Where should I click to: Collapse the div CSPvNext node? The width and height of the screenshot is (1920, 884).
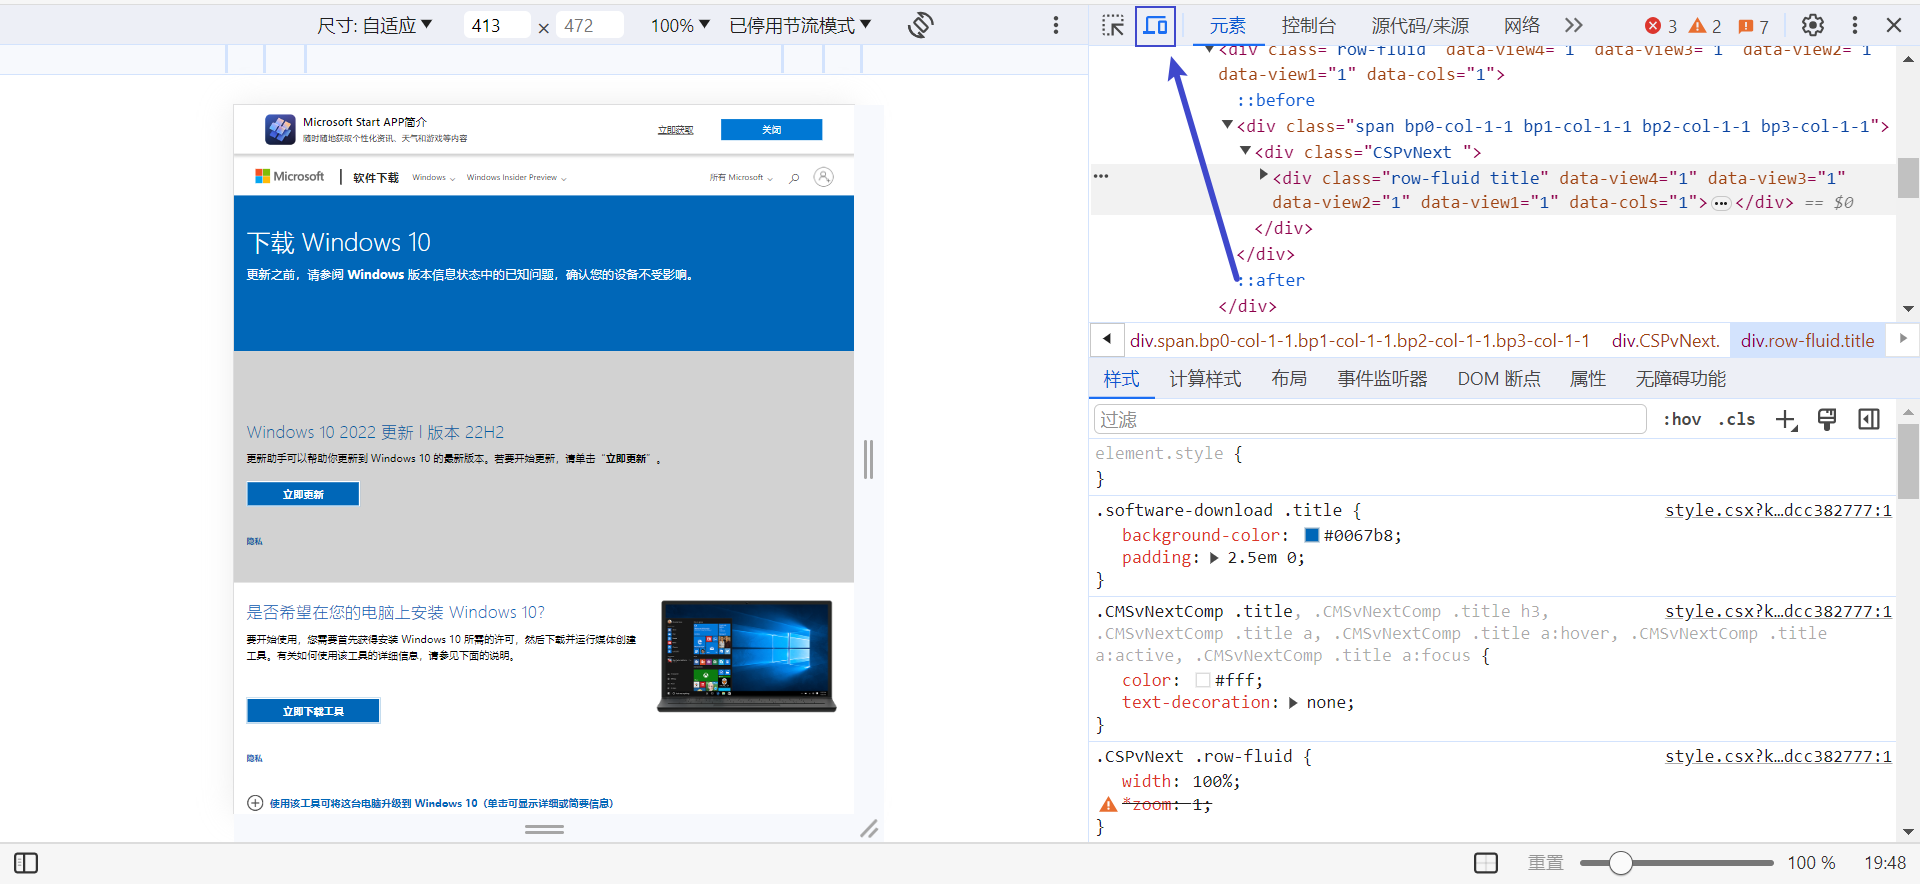coord(1245,151)
